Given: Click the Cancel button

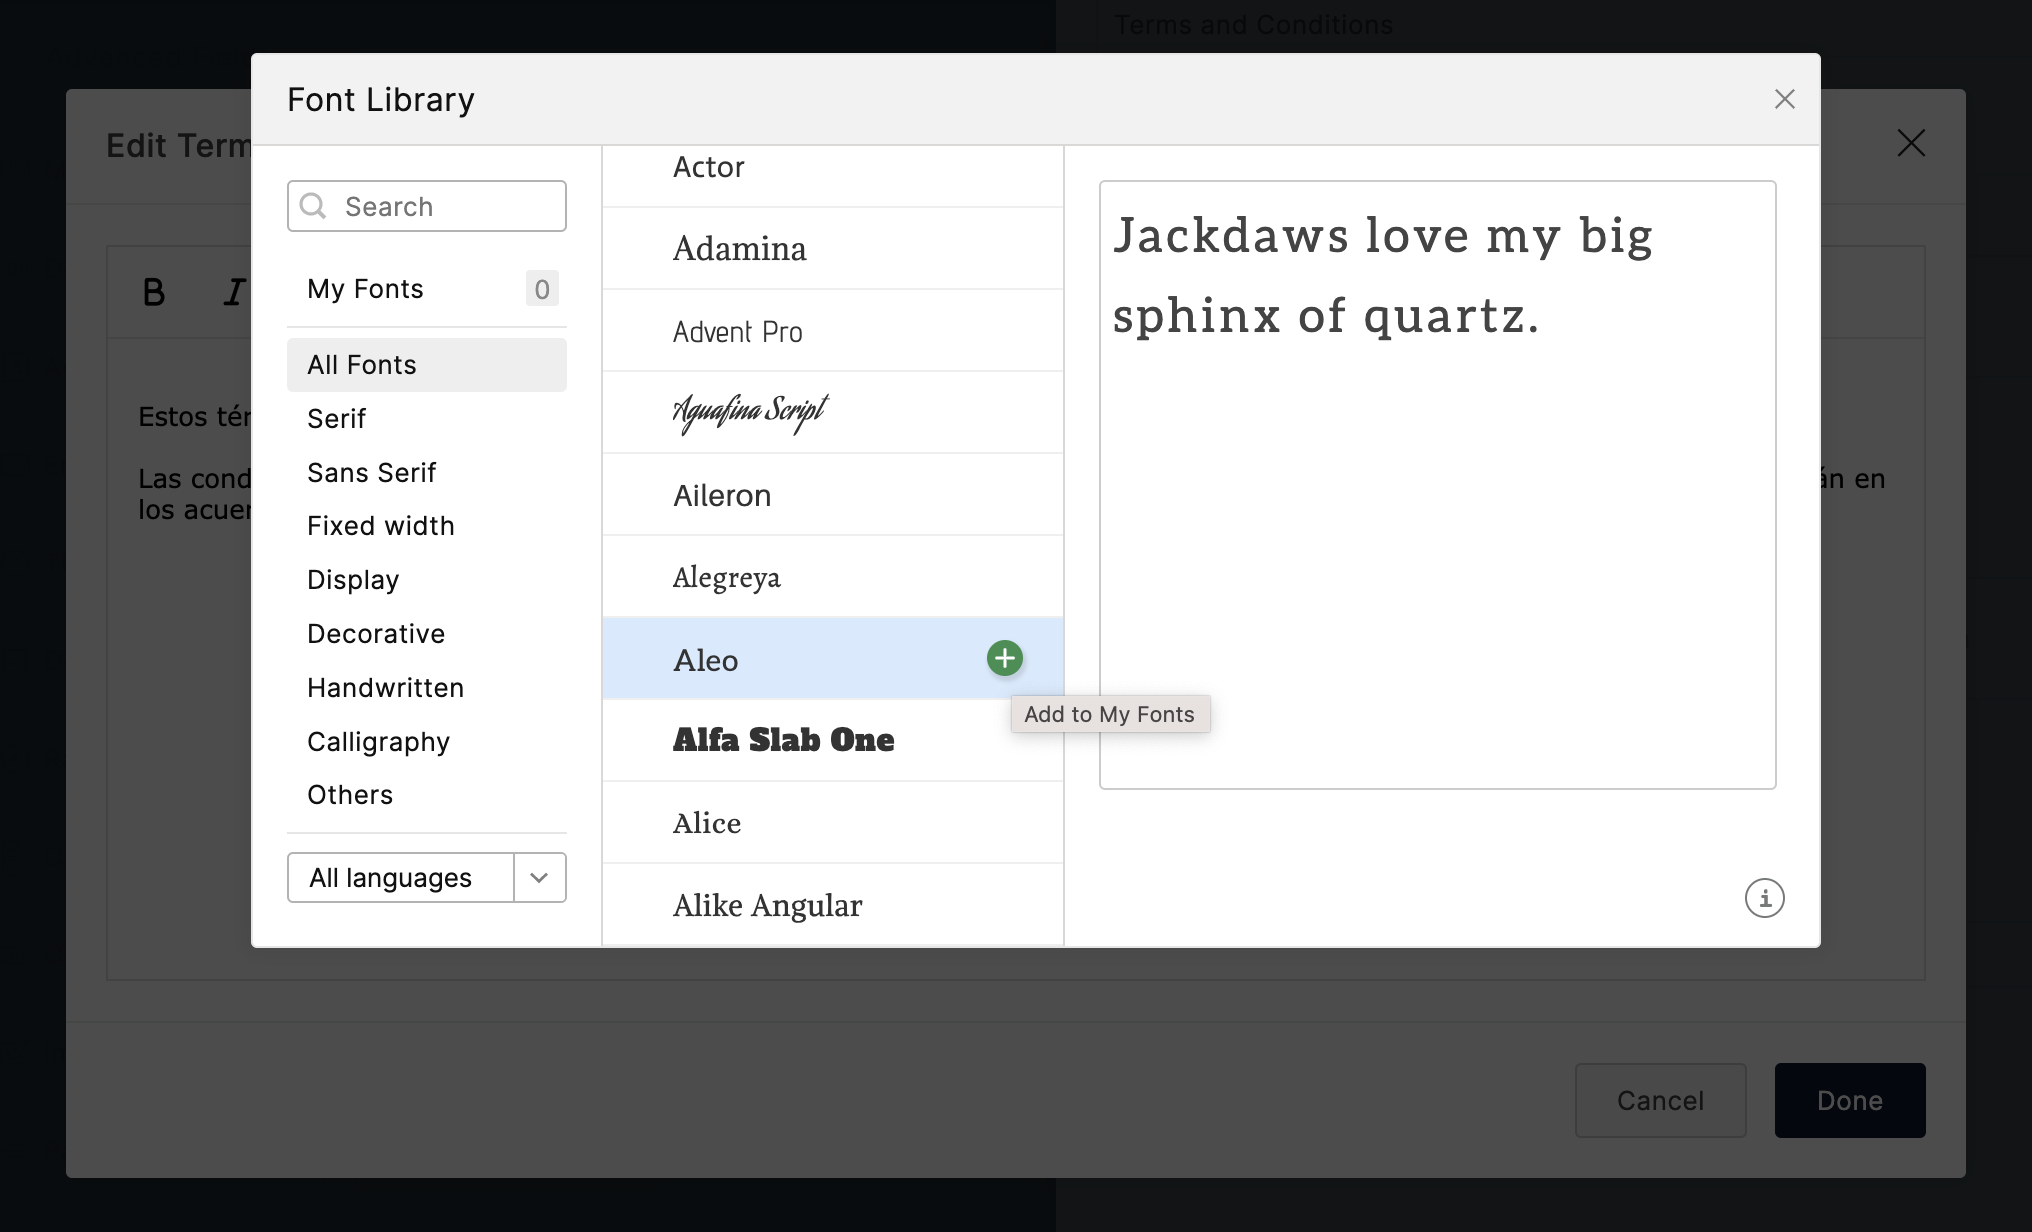Looking at the screenshot, I should [x=1660, y=1100].
